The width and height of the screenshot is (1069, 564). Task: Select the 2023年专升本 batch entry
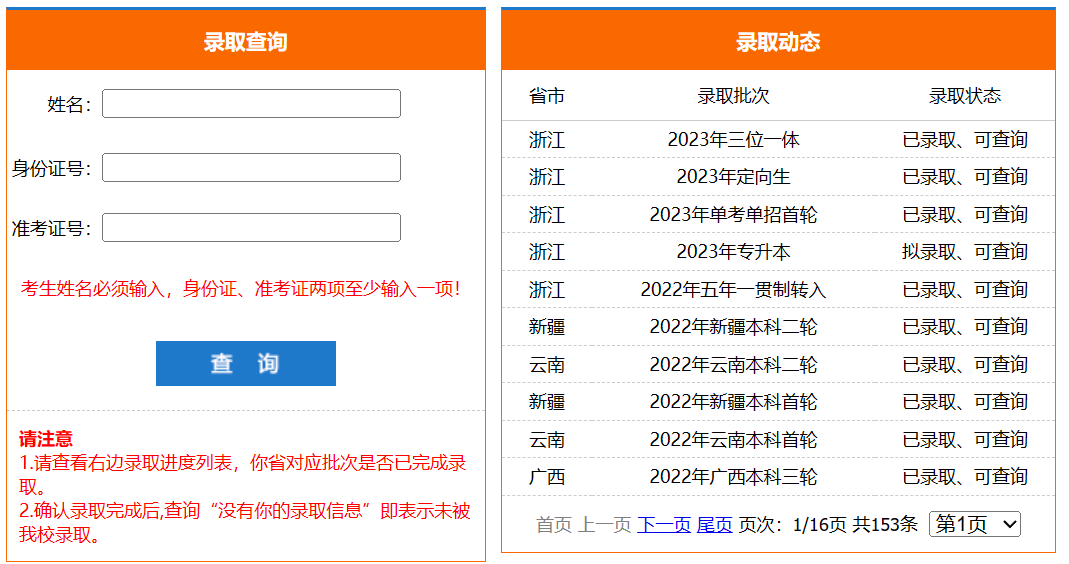(x=733, y=252)
